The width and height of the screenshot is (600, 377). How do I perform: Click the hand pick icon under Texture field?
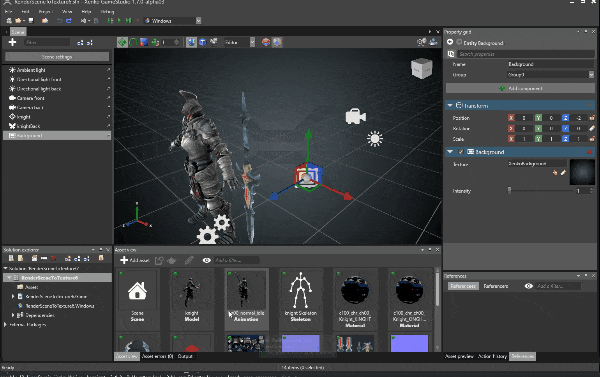(x=555, y=173)
